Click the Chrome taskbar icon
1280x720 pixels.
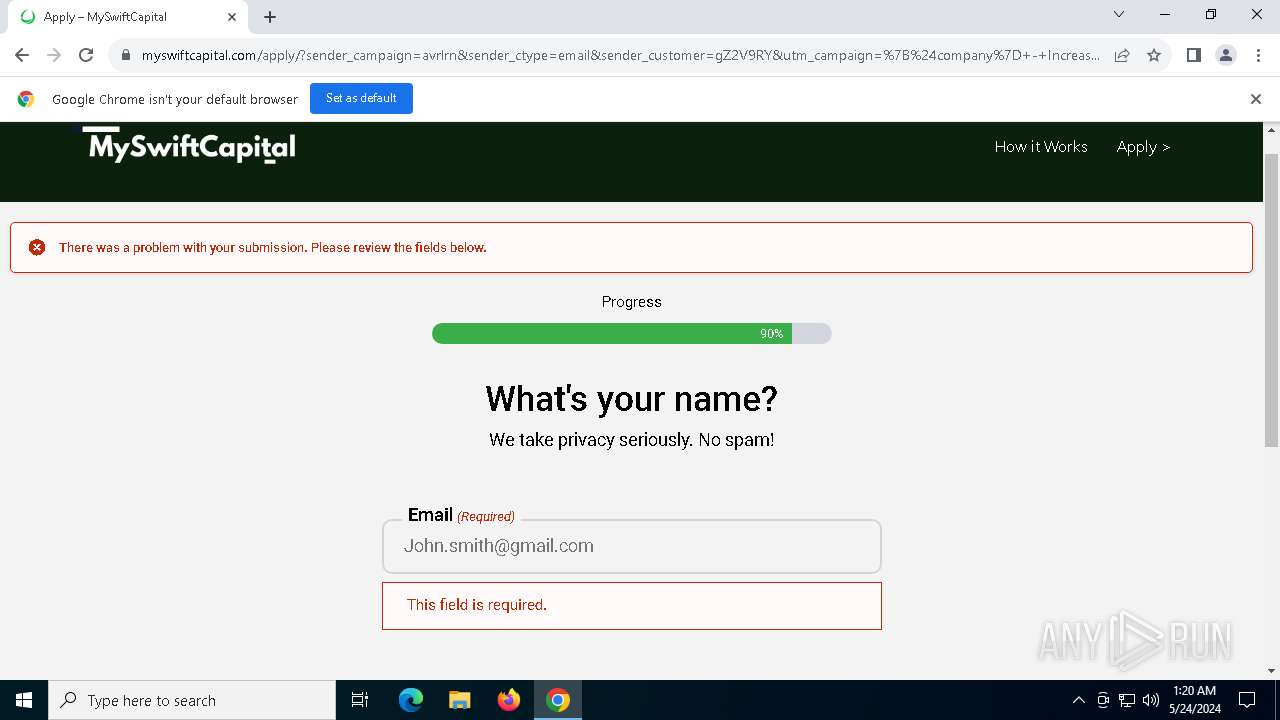558,700
